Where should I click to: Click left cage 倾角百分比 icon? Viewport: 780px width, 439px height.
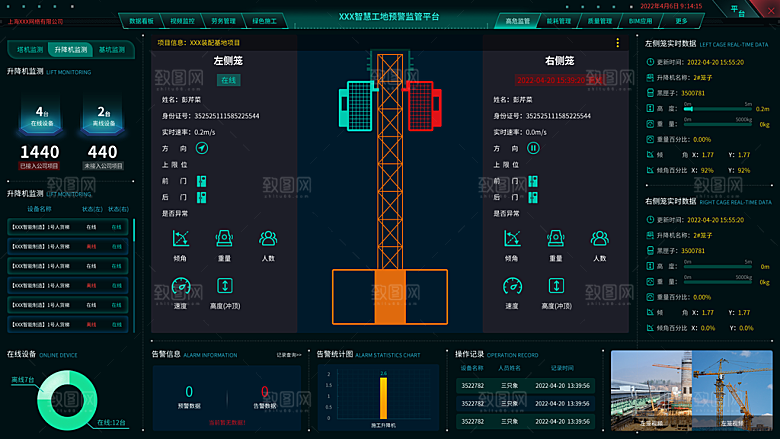(x=650, y=170)
